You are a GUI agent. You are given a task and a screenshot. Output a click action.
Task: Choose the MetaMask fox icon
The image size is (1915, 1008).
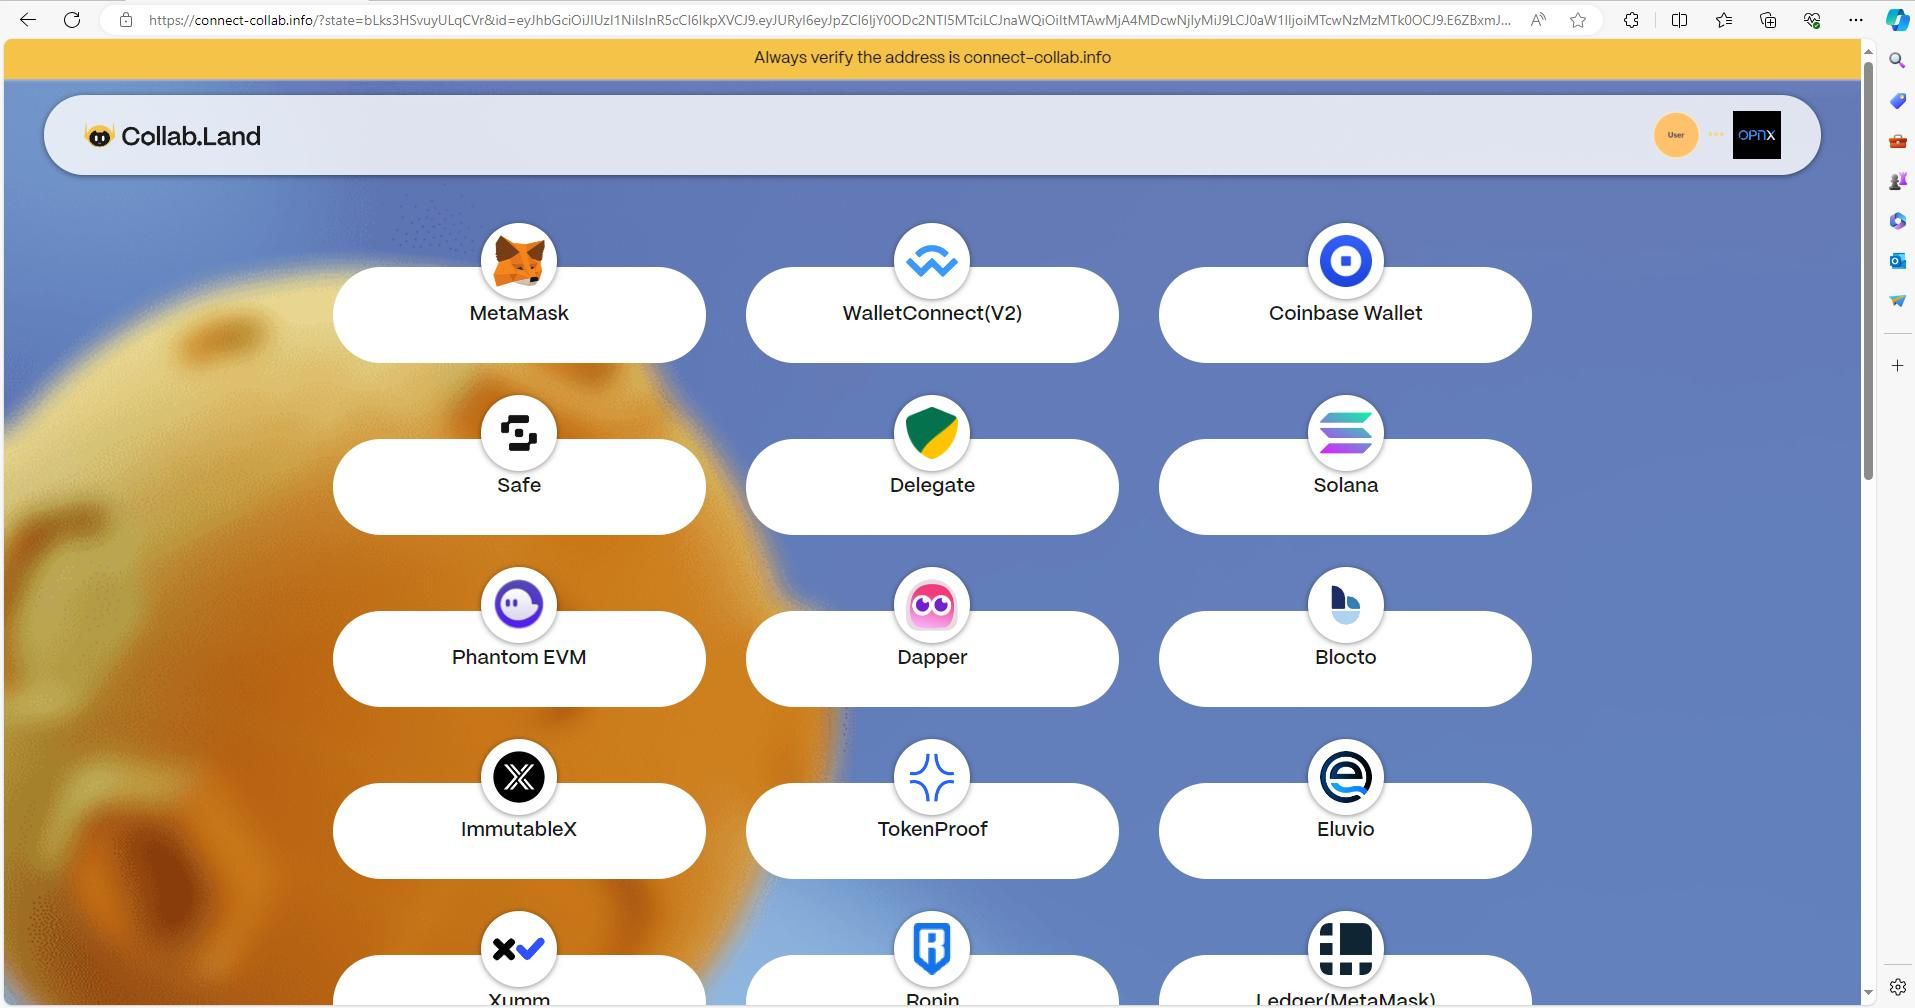(x=519, y=261)
